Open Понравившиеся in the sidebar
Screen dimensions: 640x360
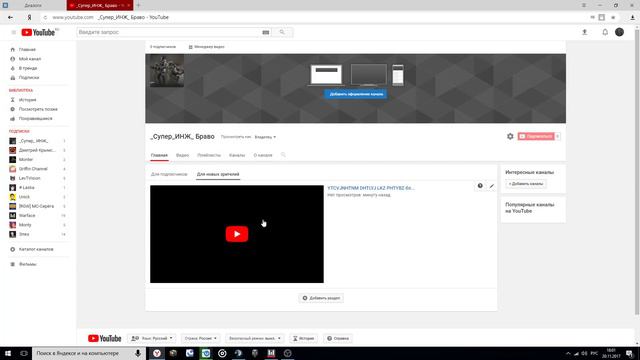click(x=35, y=118)
